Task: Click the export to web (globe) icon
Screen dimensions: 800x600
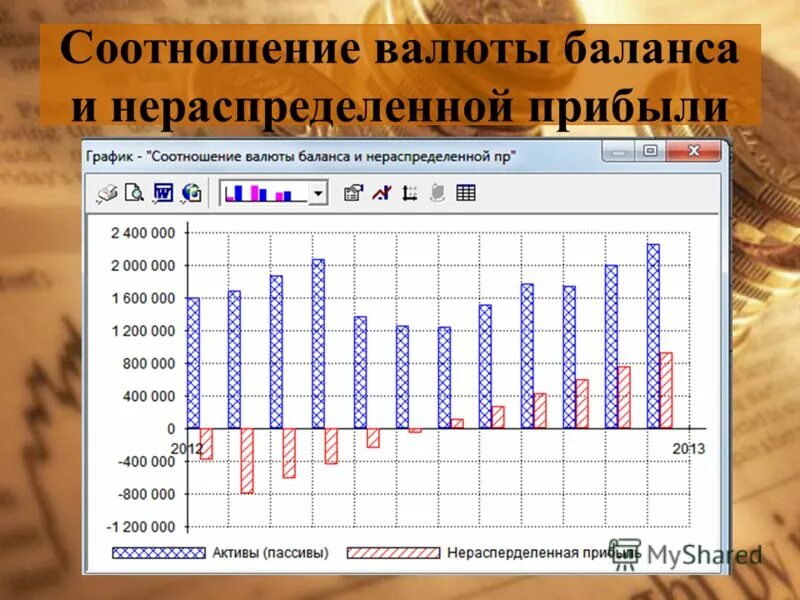Action: point(189,192)
